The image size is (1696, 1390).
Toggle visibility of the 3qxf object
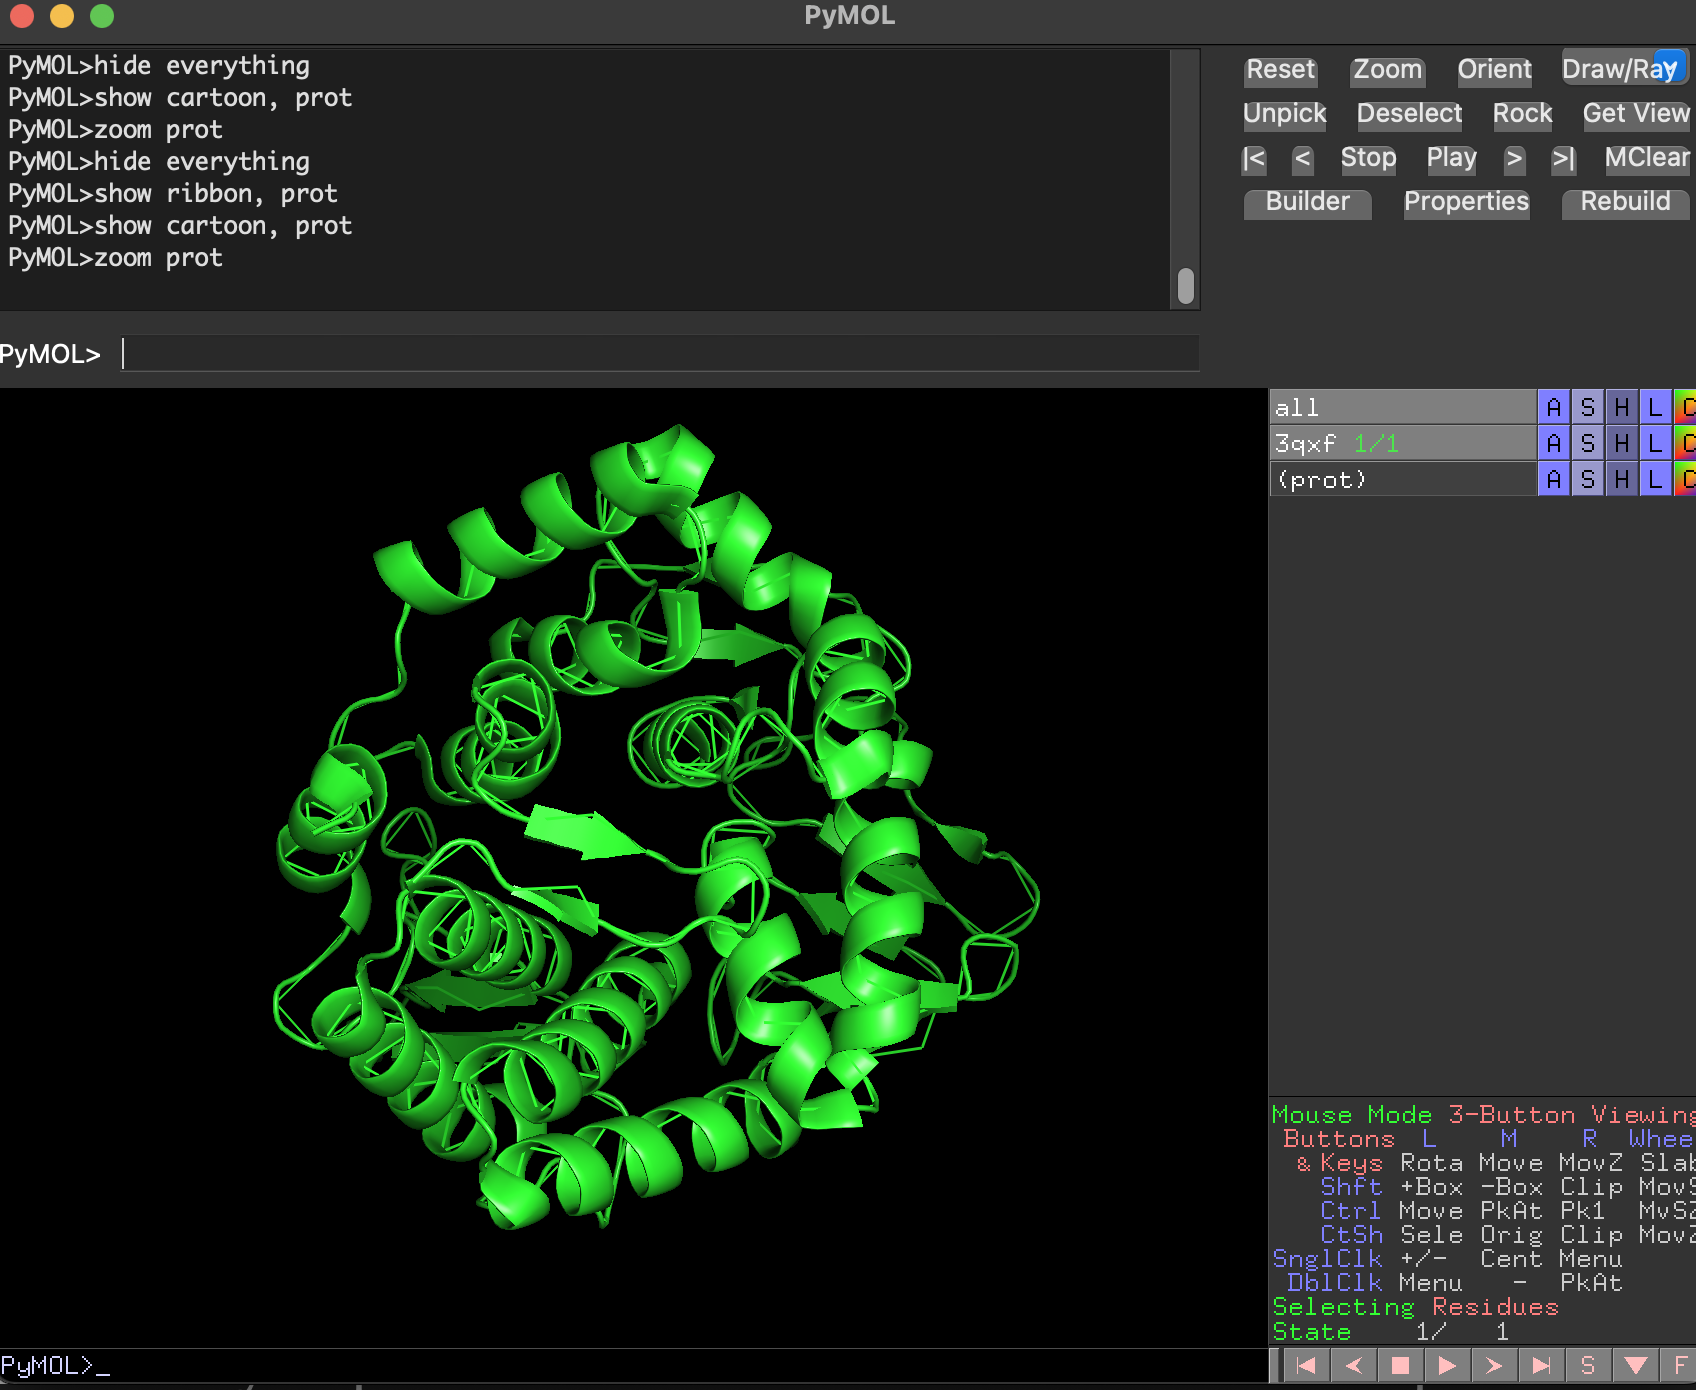[x=1402, y=443]
